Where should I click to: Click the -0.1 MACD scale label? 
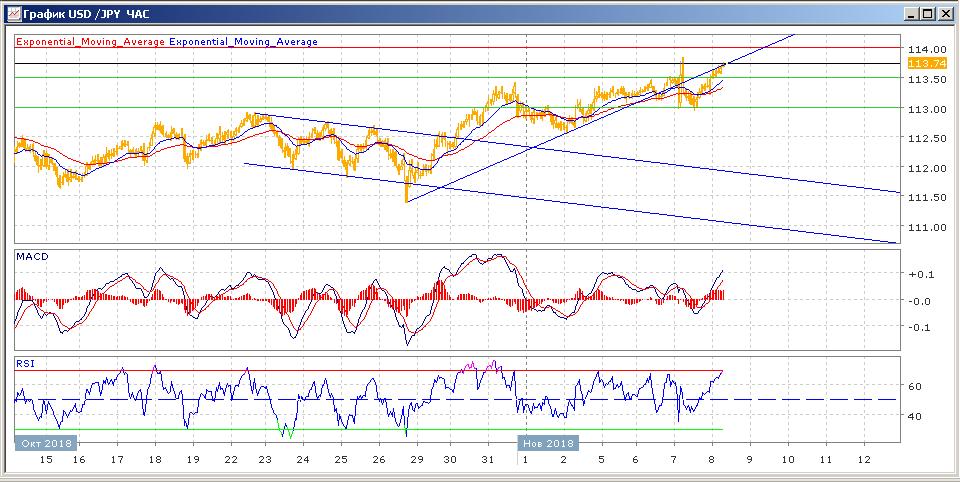(x=920, y=327)
